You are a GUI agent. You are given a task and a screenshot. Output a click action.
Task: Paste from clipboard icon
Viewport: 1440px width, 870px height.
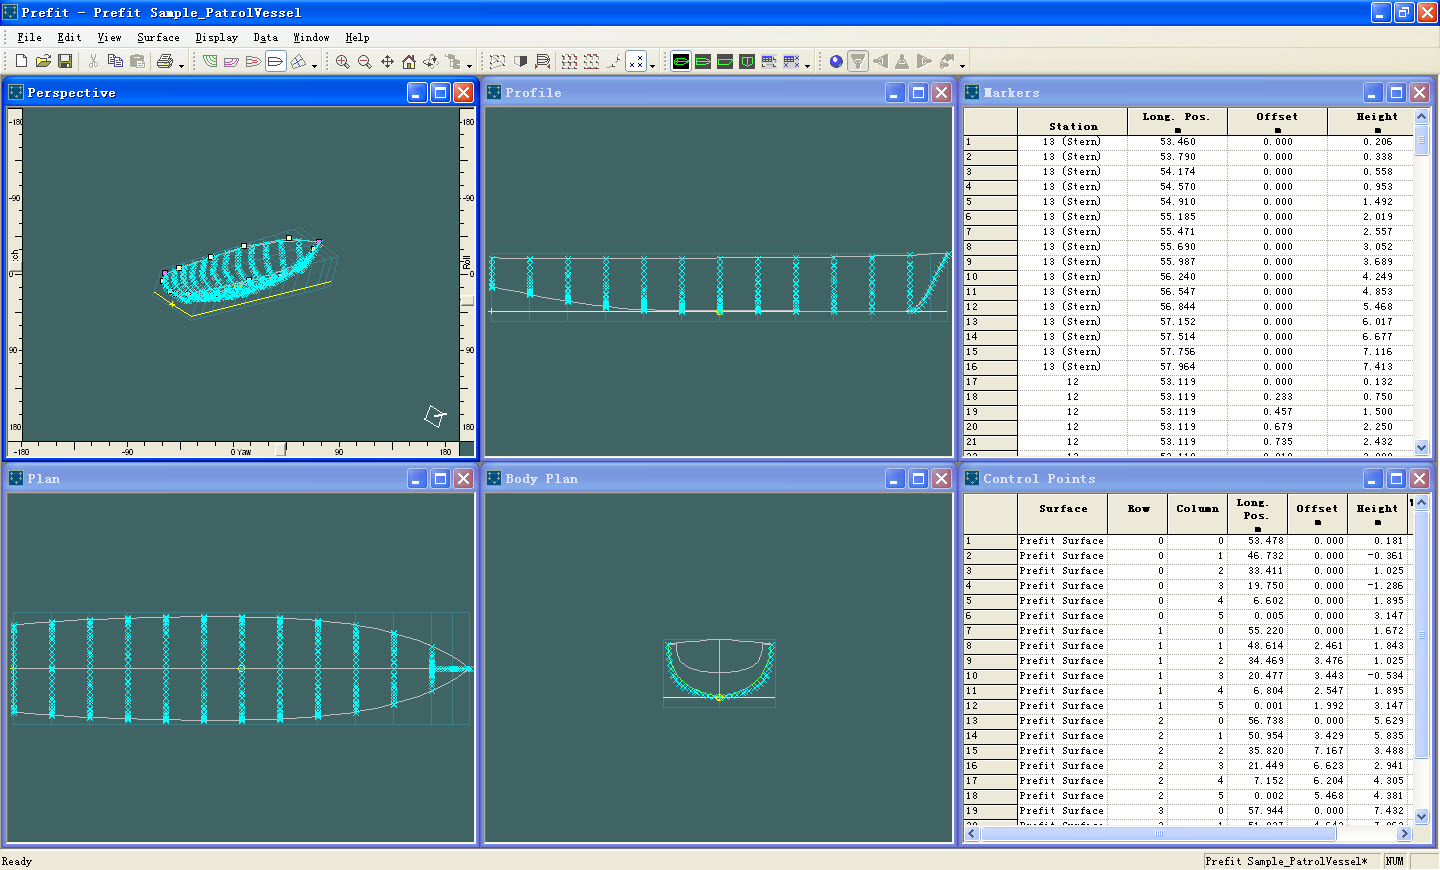[x=137, y=61]
